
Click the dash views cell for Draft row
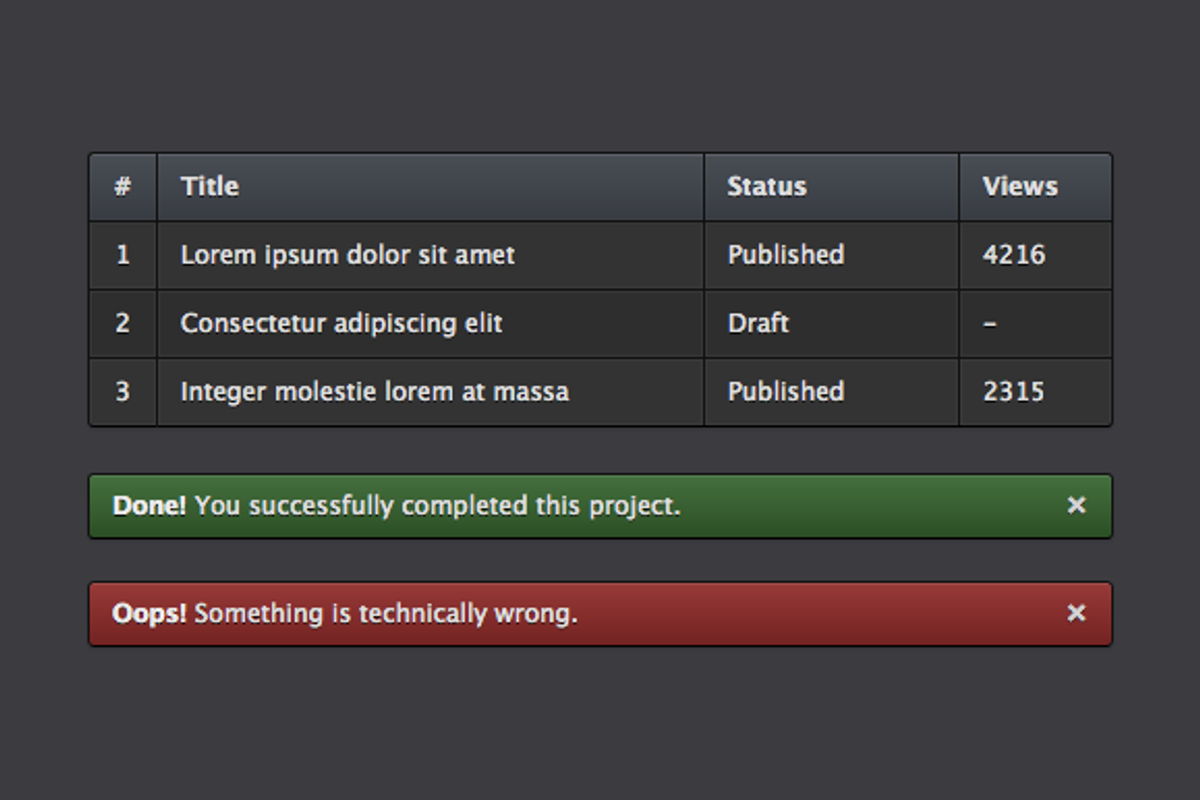point(989,324)
